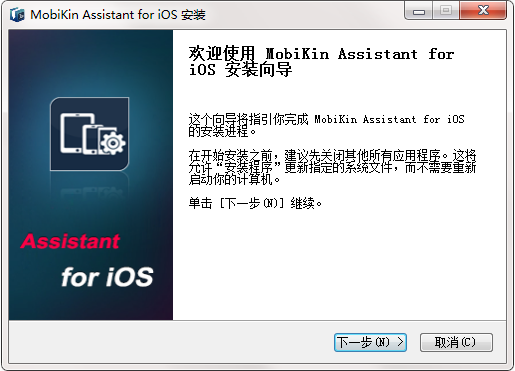This screenshot has width=515, height=371.
Task: Click the white for iOS text in the banner
Action: (x=107, y=277)
